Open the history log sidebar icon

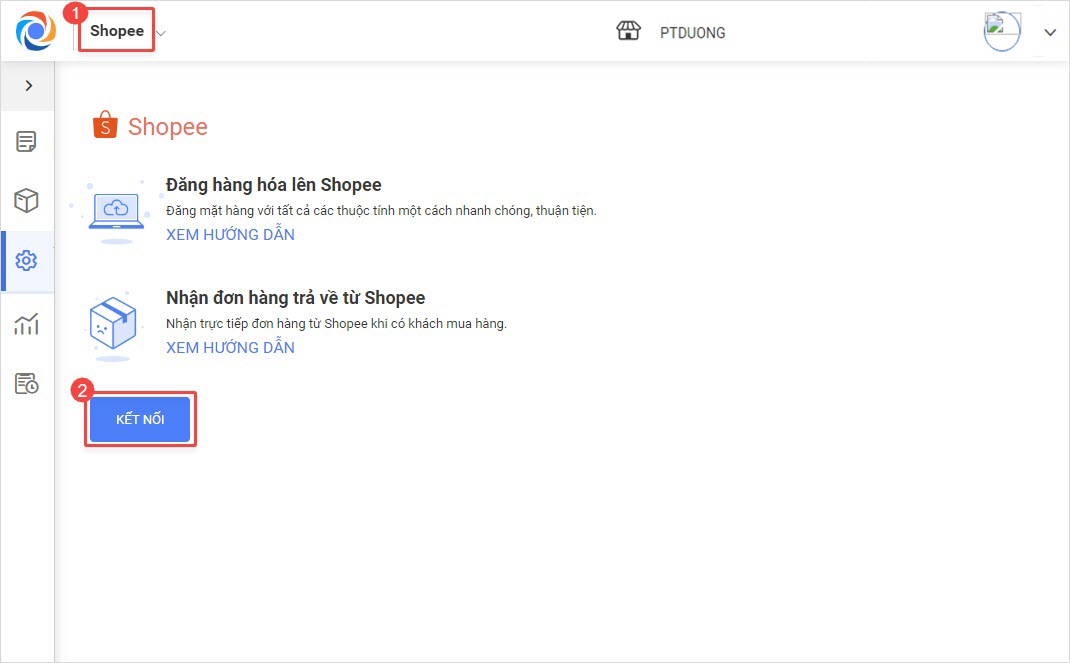(x=27, y=383)
